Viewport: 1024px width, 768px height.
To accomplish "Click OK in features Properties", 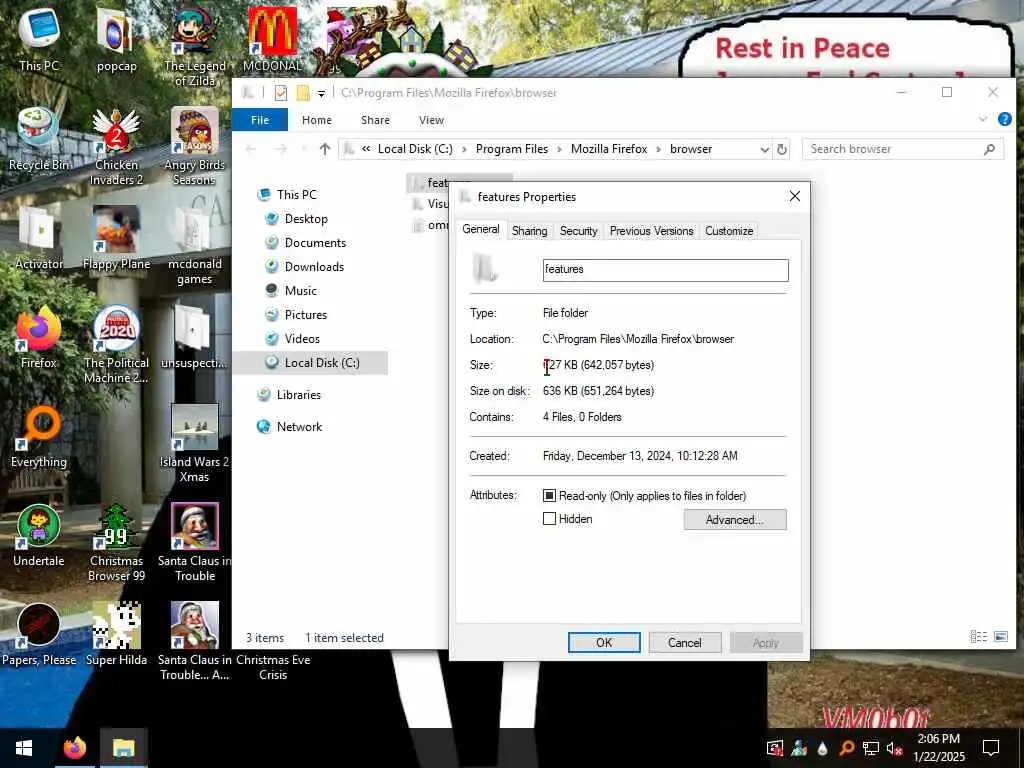I will click(x=604, y=643).
